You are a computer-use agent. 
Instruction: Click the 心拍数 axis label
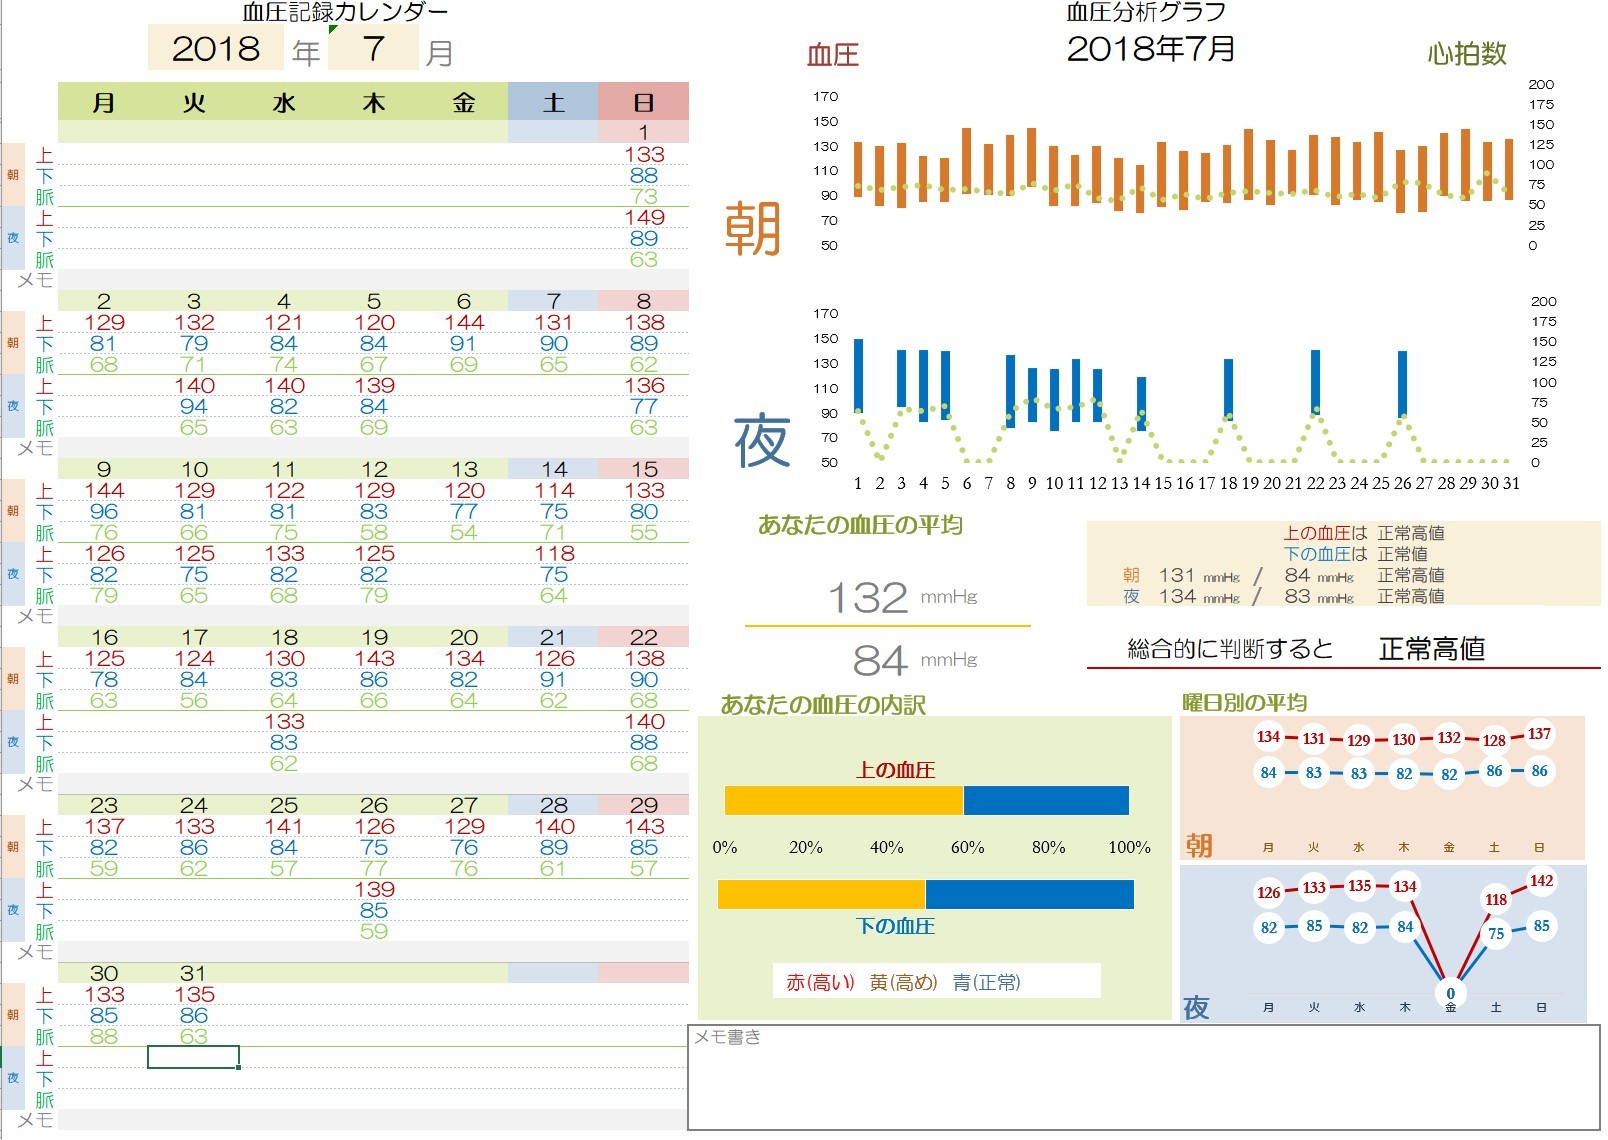pos(1467,54)
